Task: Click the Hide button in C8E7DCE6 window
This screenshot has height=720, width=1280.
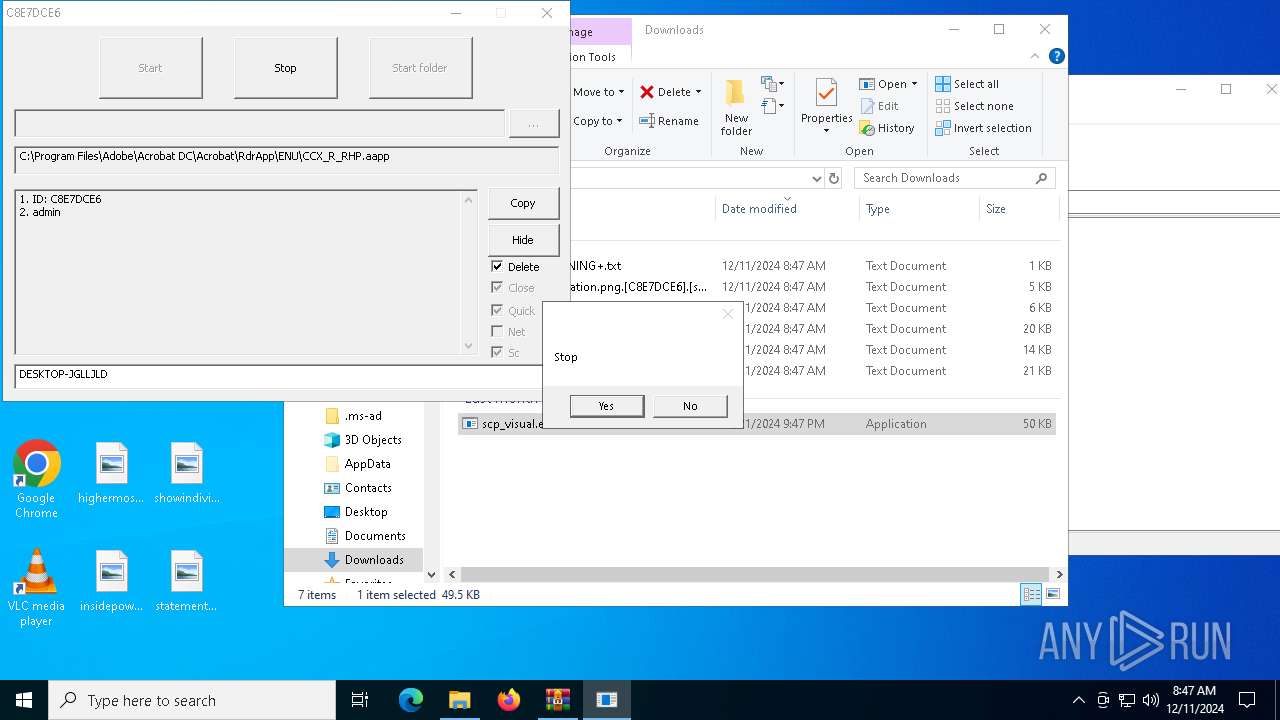Action: 523,240
